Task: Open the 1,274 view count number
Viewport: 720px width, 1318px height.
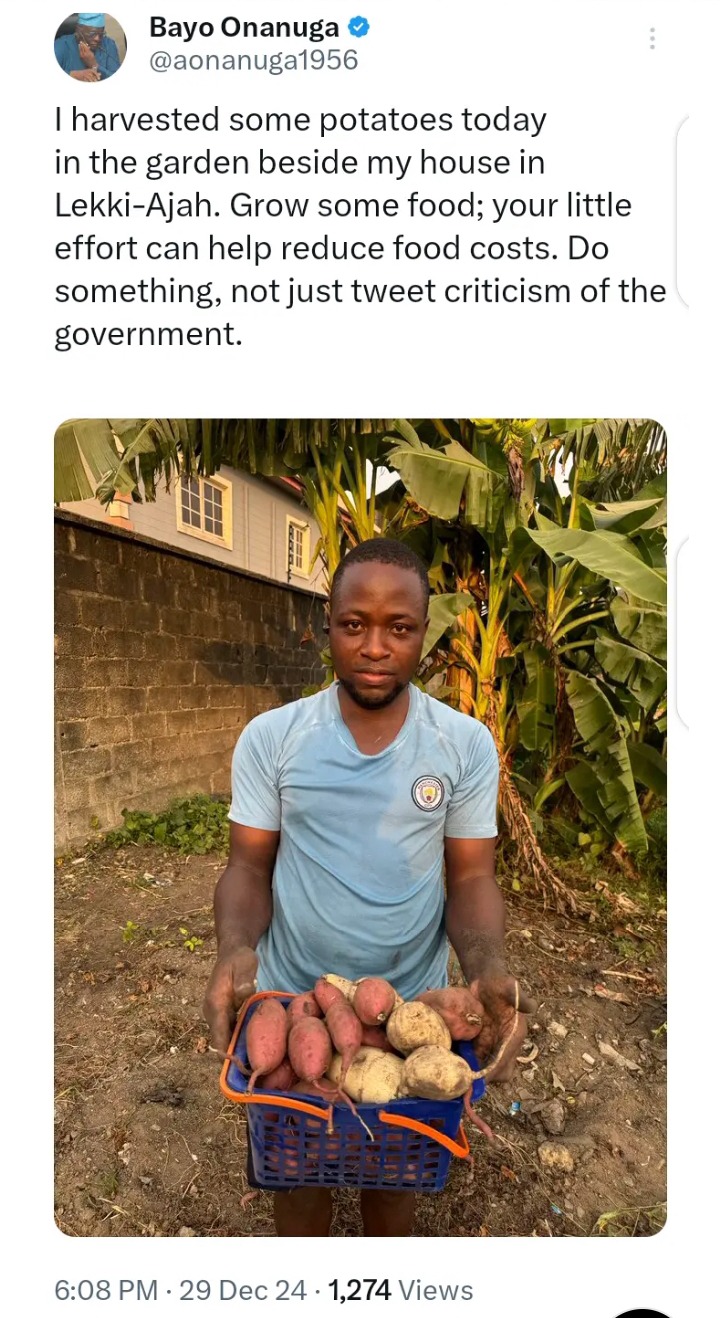Action: click(x=359, y=1290)
